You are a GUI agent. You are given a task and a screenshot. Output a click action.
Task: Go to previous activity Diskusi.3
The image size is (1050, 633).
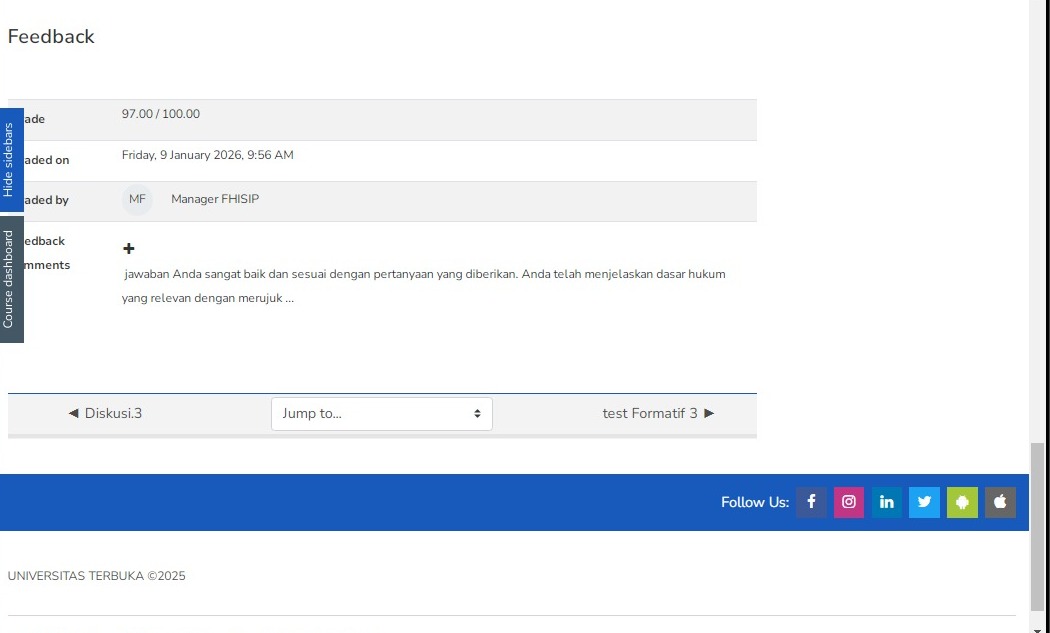(x=105, y=413)
